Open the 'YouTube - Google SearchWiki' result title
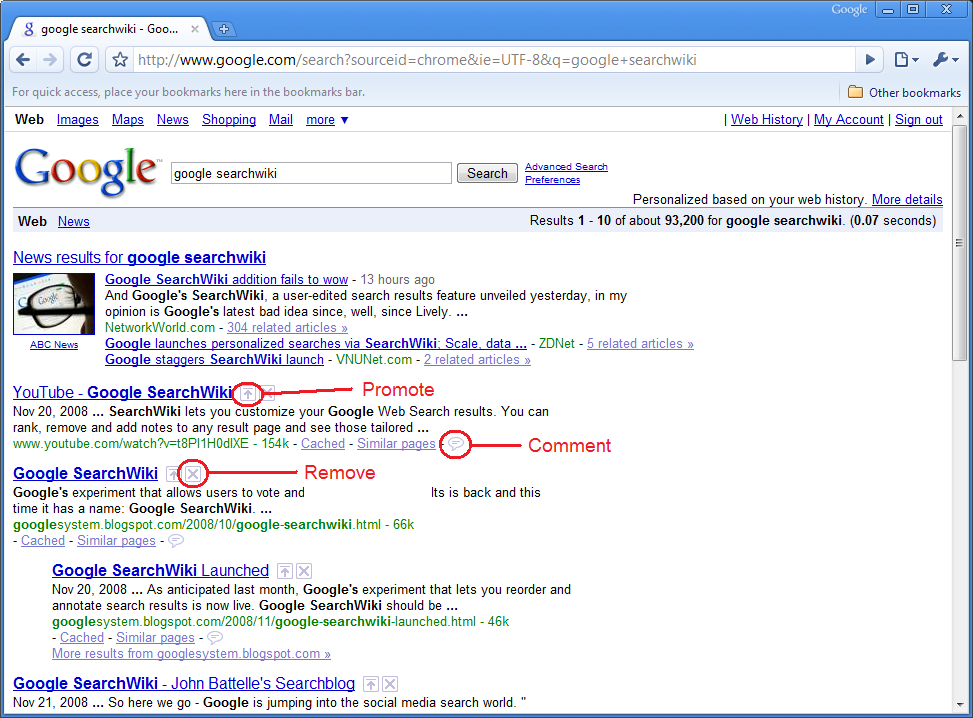The width and height of the screenshot is (973, 718). (123, 393)
